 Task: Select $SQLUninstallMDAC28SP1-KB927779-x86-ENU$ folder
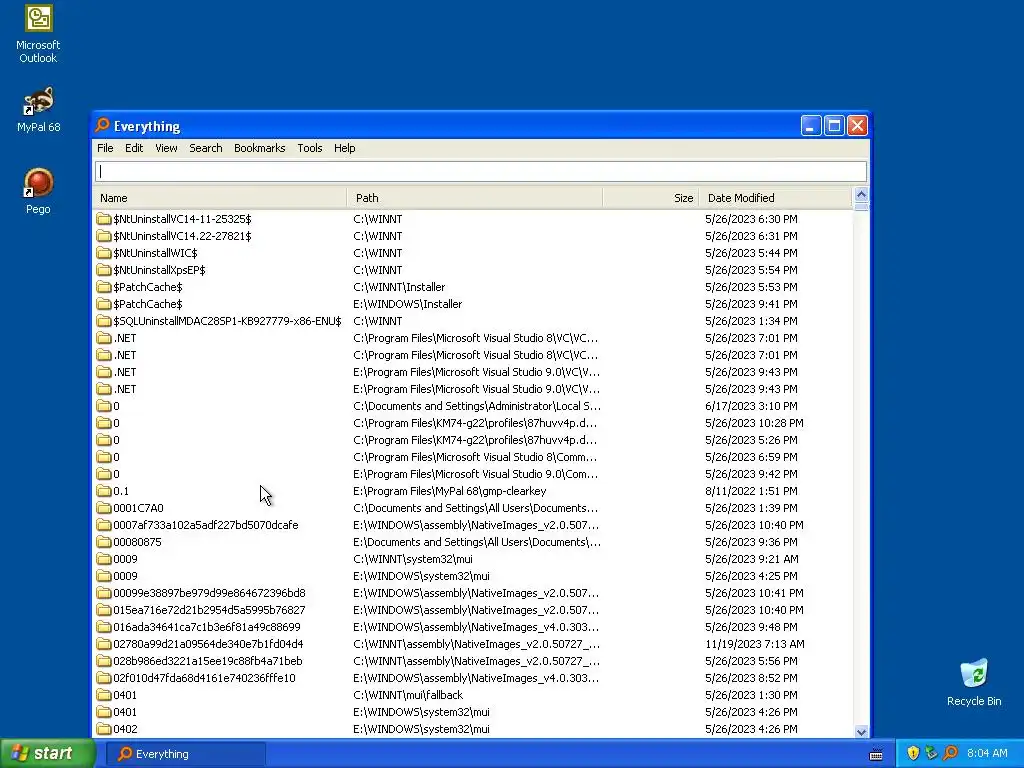[x=227, y=321]
